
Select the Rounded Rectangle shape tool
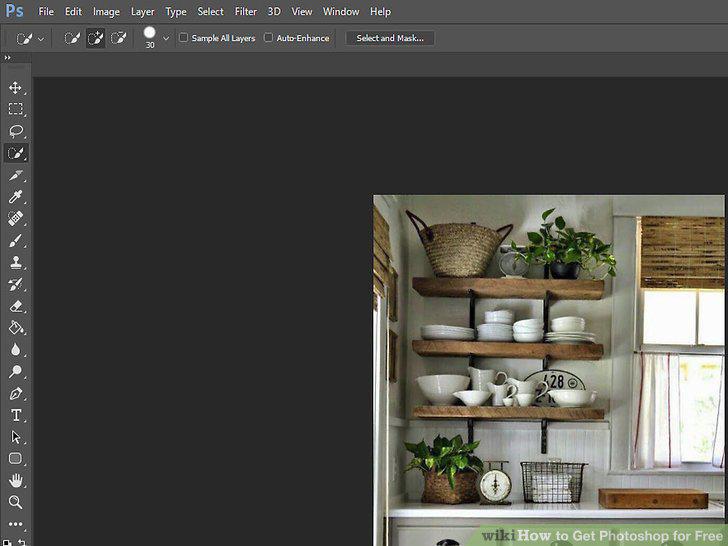tap(15, 459)
